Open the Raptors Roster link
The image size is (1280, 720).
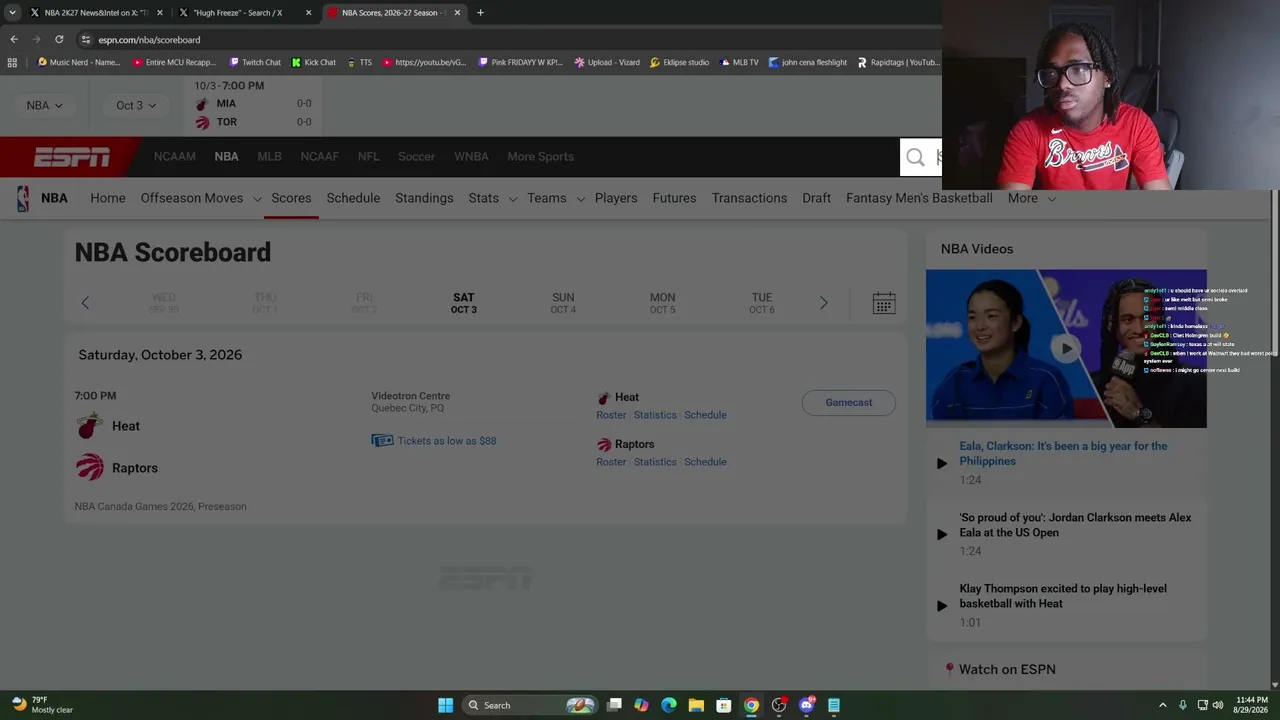(x=611, y=462)
